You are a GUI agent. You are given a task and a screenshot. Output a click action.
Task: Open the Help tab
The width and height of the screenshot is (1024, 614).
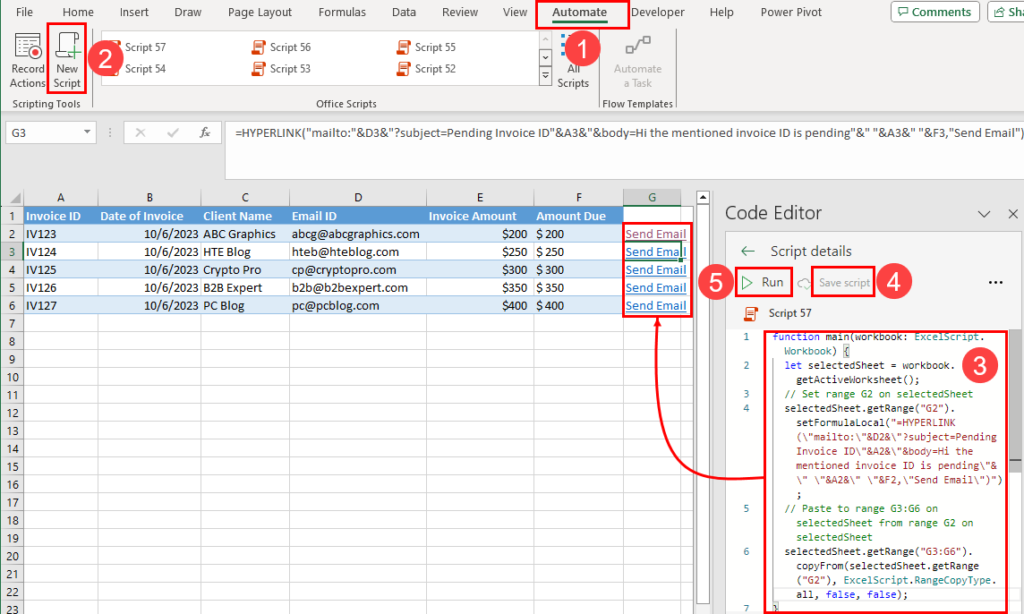tap(721, 12)
